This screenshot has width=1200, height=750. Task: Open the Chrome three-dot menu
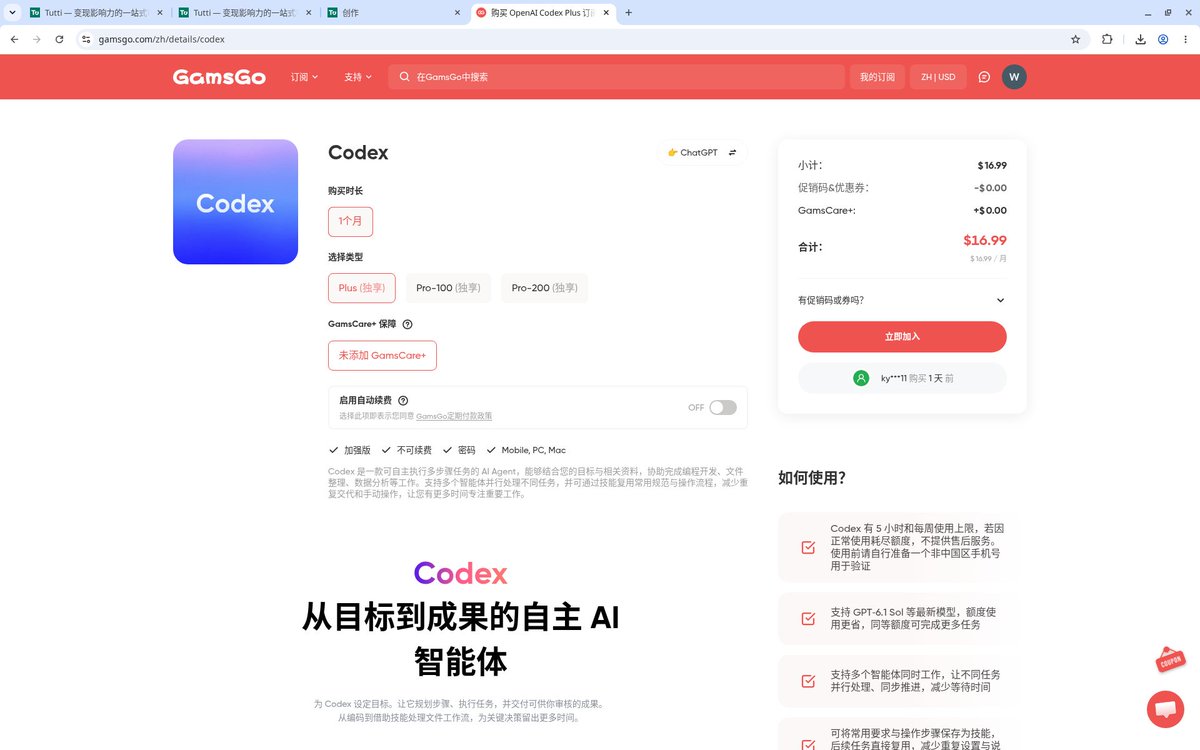point(1185,39)
